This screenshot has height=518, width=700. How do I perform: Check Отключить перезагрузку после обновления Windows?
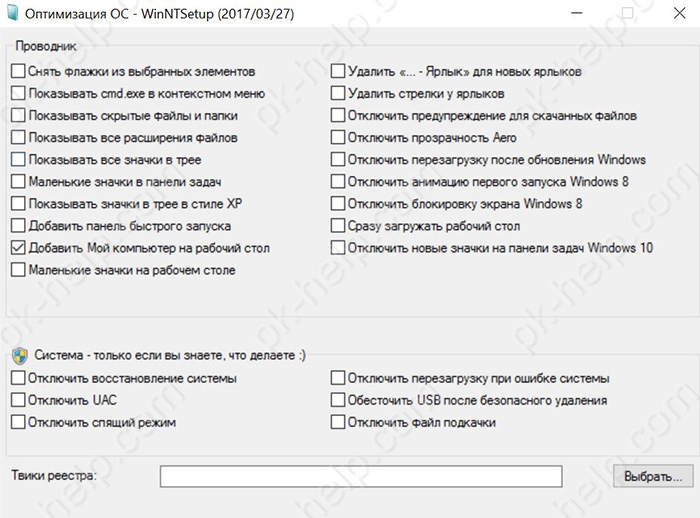pos(338,159)
